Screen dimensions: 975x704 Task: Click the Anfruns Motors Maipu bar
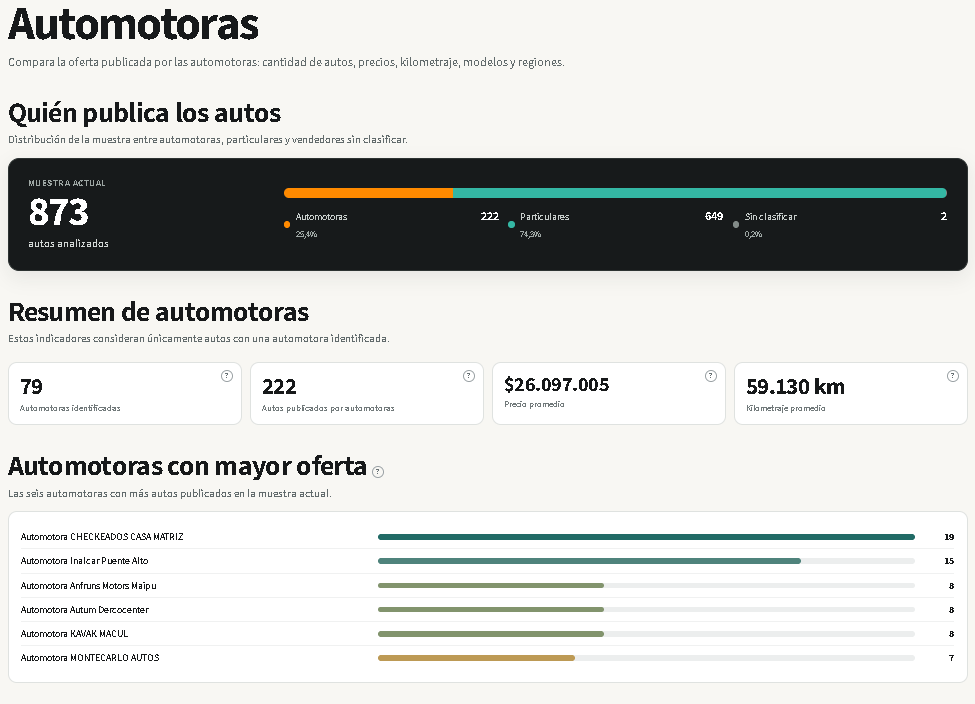[x=491, y=585]
